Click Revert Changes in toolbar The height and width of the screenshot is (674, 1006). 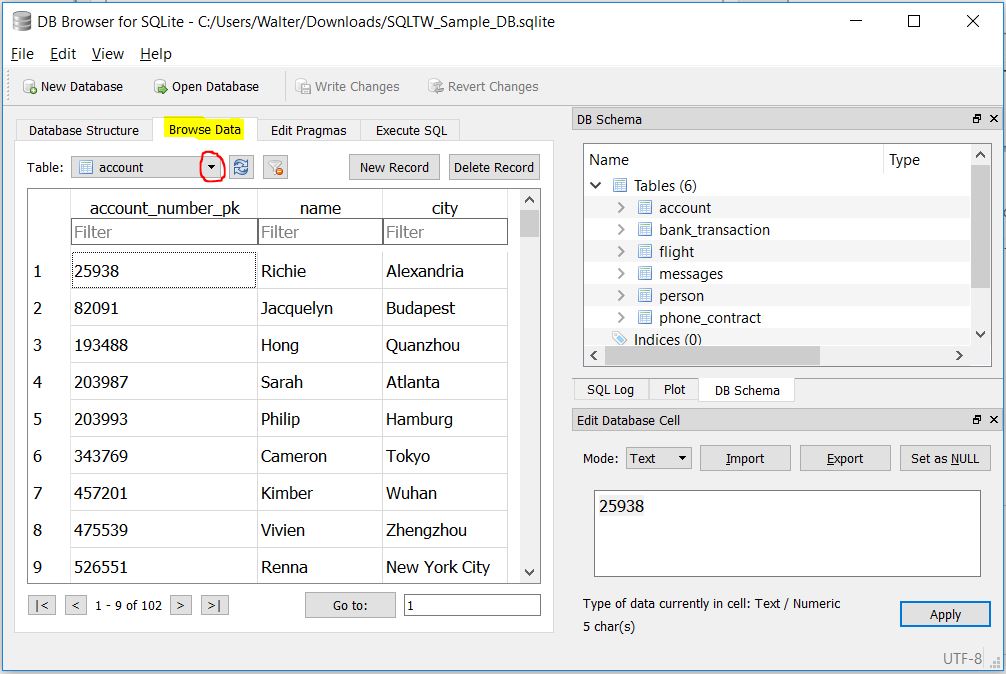(483, 87)
